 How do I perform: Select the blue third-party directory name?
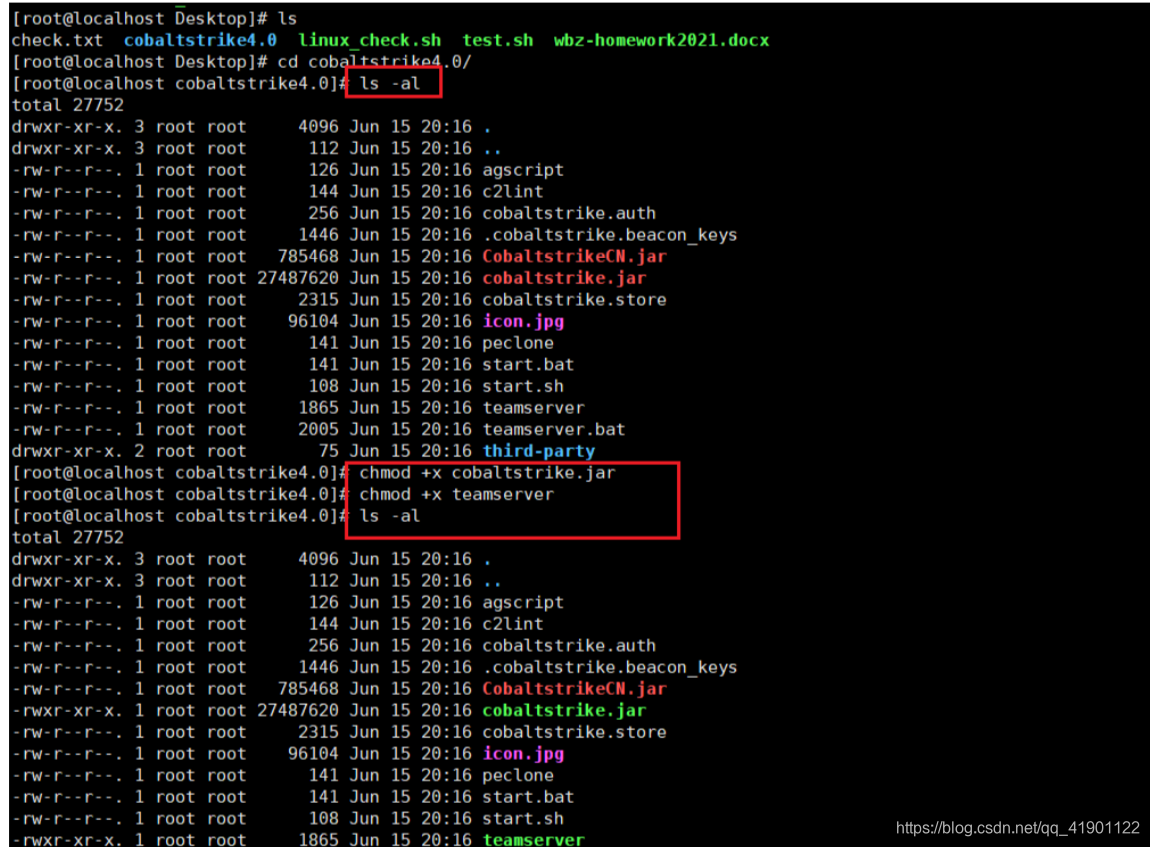point(538,451)
